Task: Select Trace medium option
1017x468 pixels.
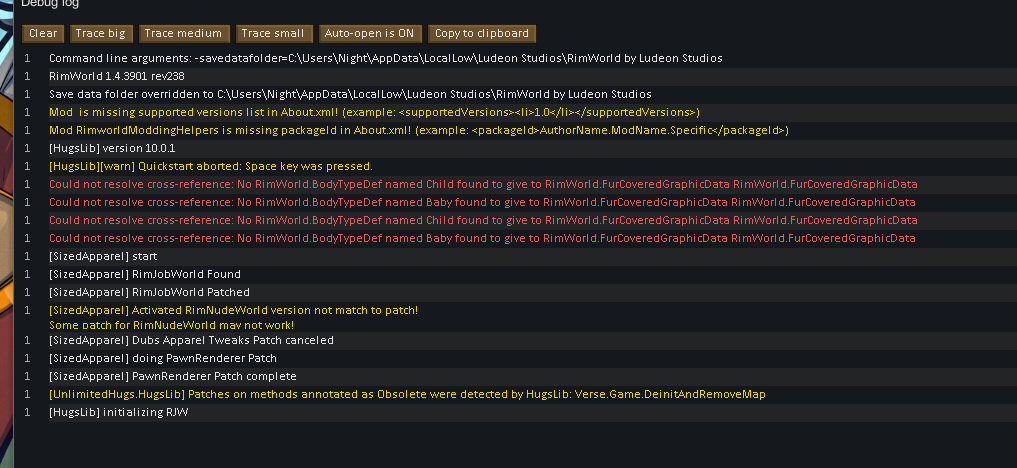Action: (x=184, y=34)
